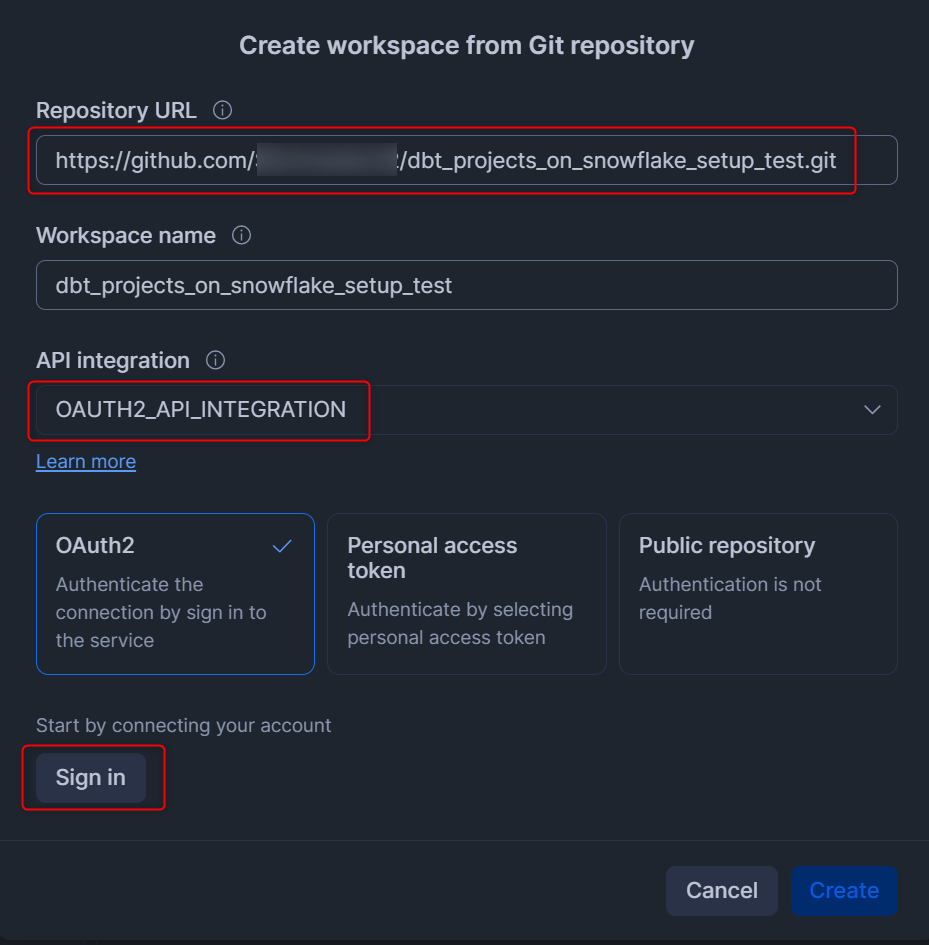Screen dimensions: 929x945
Task: Click into the Workspace name field
Action: tap(466, 286)
